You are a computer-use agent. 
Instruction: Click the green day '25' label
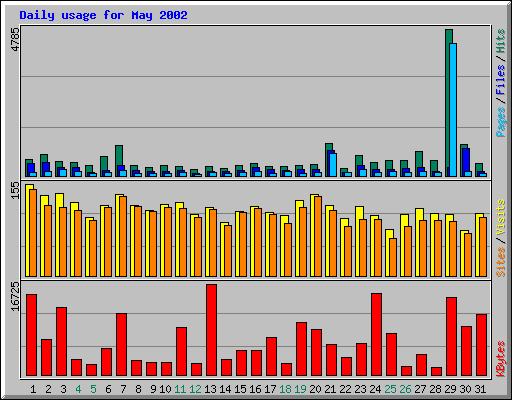[x=390, y=389]
